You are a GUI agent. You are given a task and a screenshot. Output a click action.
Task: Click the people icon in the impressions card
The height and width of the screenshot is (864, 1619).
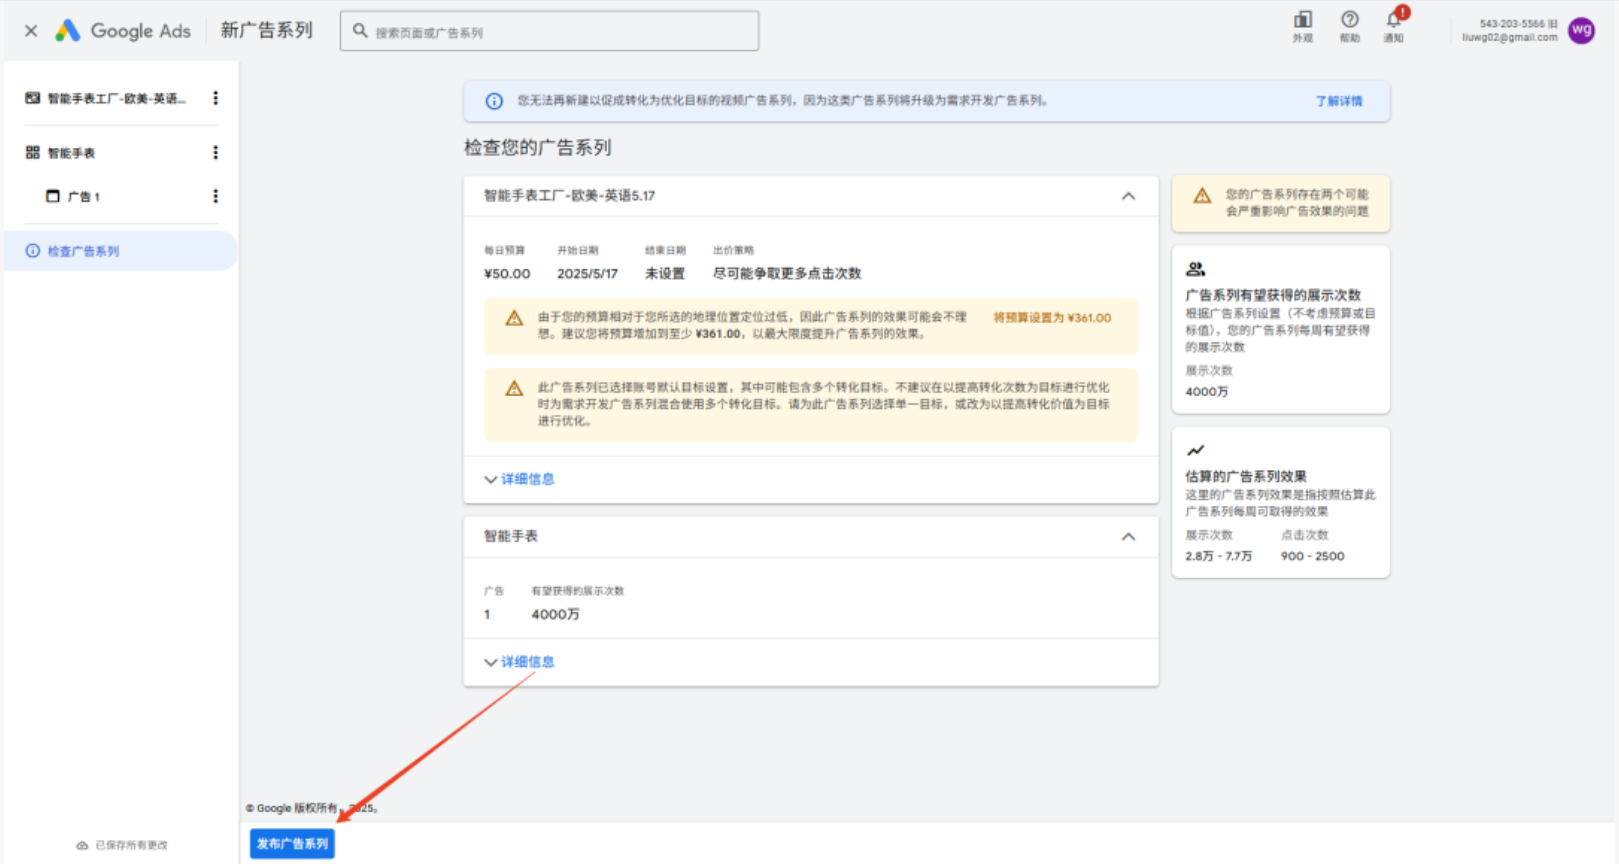click(1196, 269)
